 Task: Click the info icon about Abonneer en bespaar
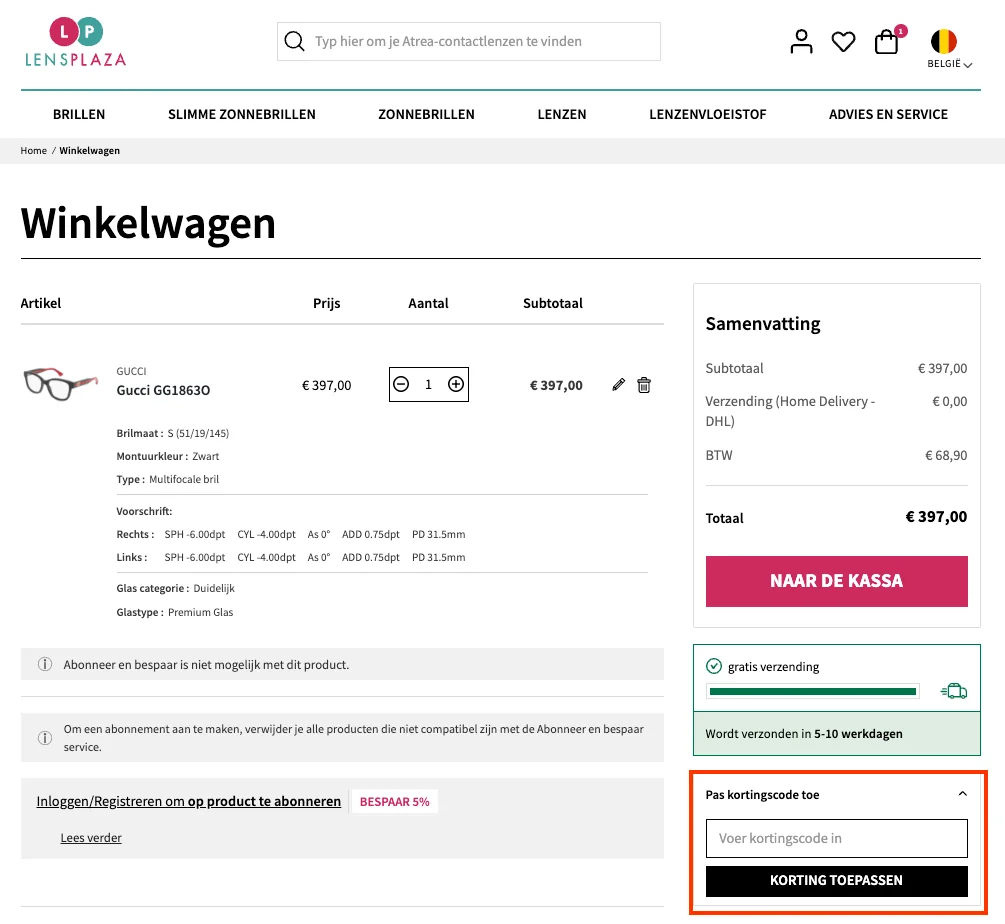pos(44,663)
